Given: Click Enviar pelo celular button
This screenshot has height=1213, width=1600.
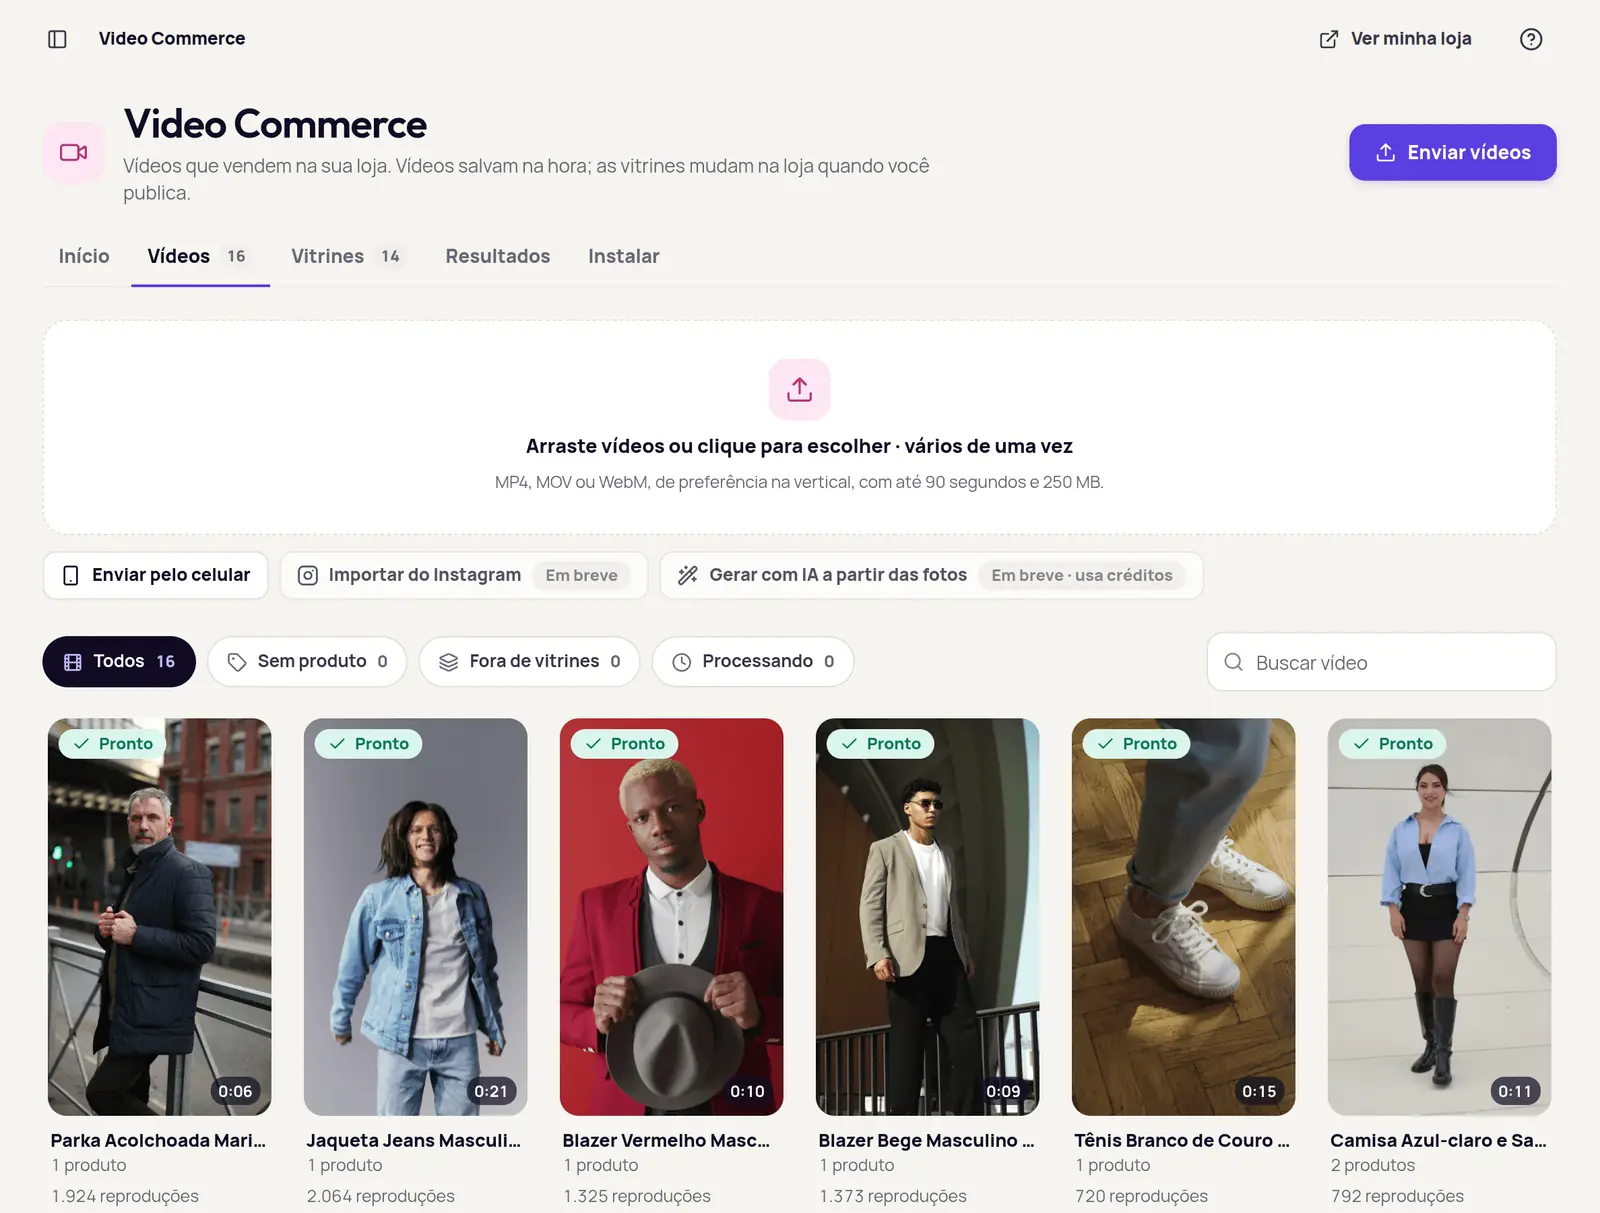Looking at the screenshot, I should [x=156, y=575].
